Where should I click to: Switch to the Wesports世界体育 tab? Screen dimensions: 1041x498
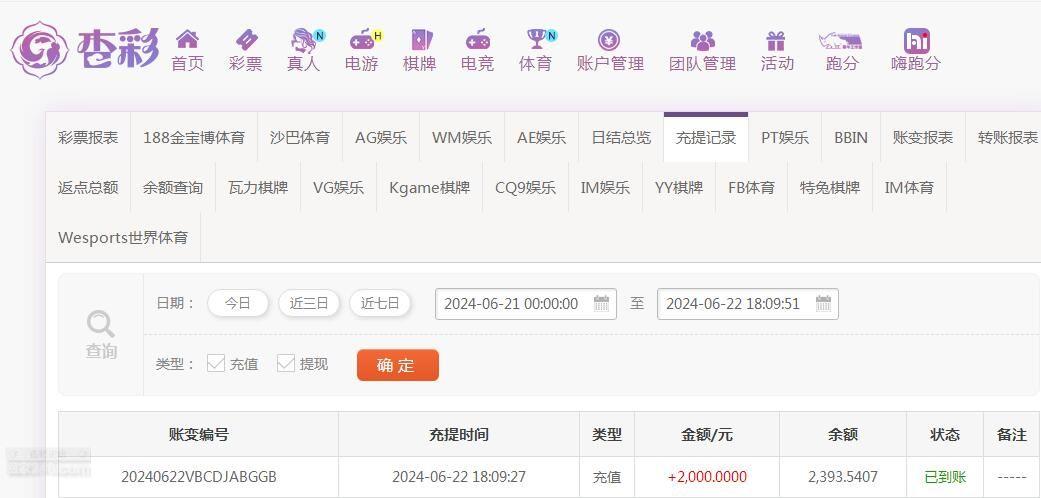[x=123, y=238]
